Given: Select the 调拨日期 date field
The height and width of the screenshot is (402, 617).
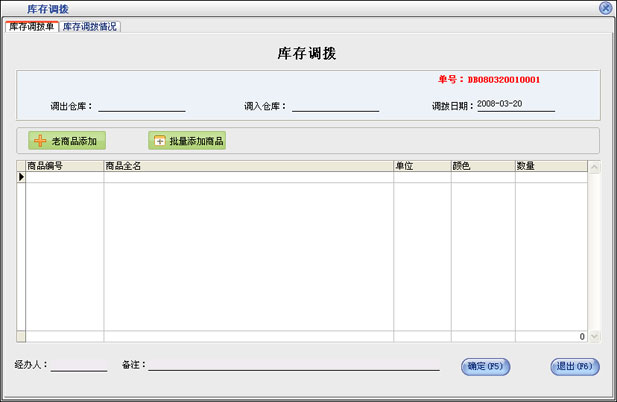Looking at the screenshot, I should click(x=515, y=103).
